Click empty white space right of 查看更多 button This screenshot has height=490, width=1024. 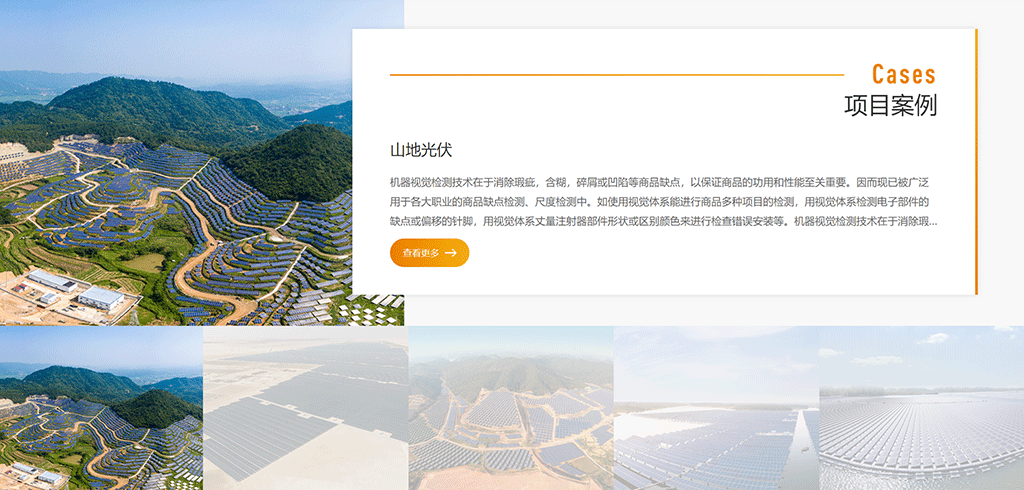(700, 255)
